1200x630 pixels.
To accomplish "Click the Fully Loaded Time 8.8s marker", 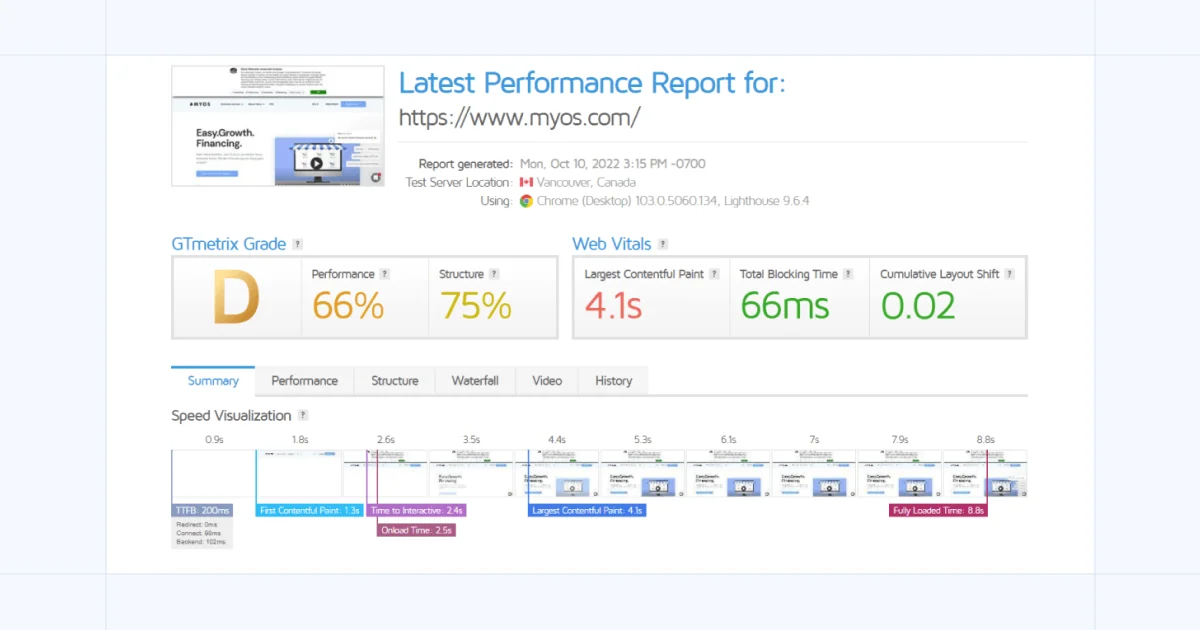I will [x=939, y=510].
